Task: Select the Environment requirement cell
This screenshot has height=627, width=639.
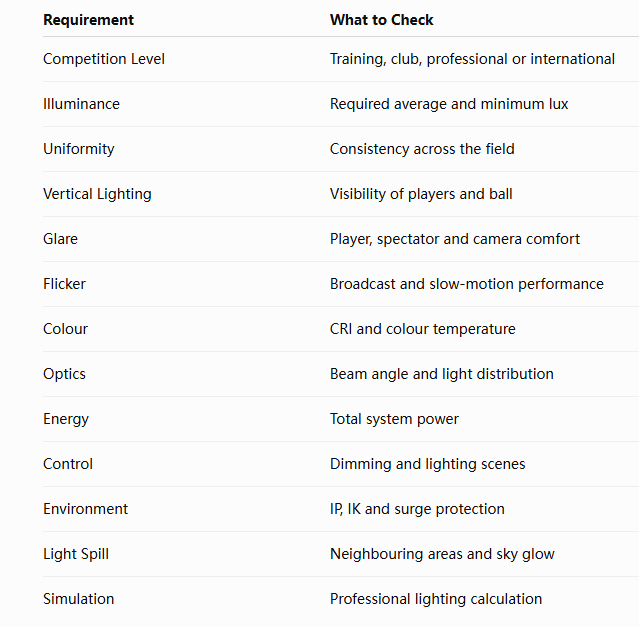Action: [86, 509]
